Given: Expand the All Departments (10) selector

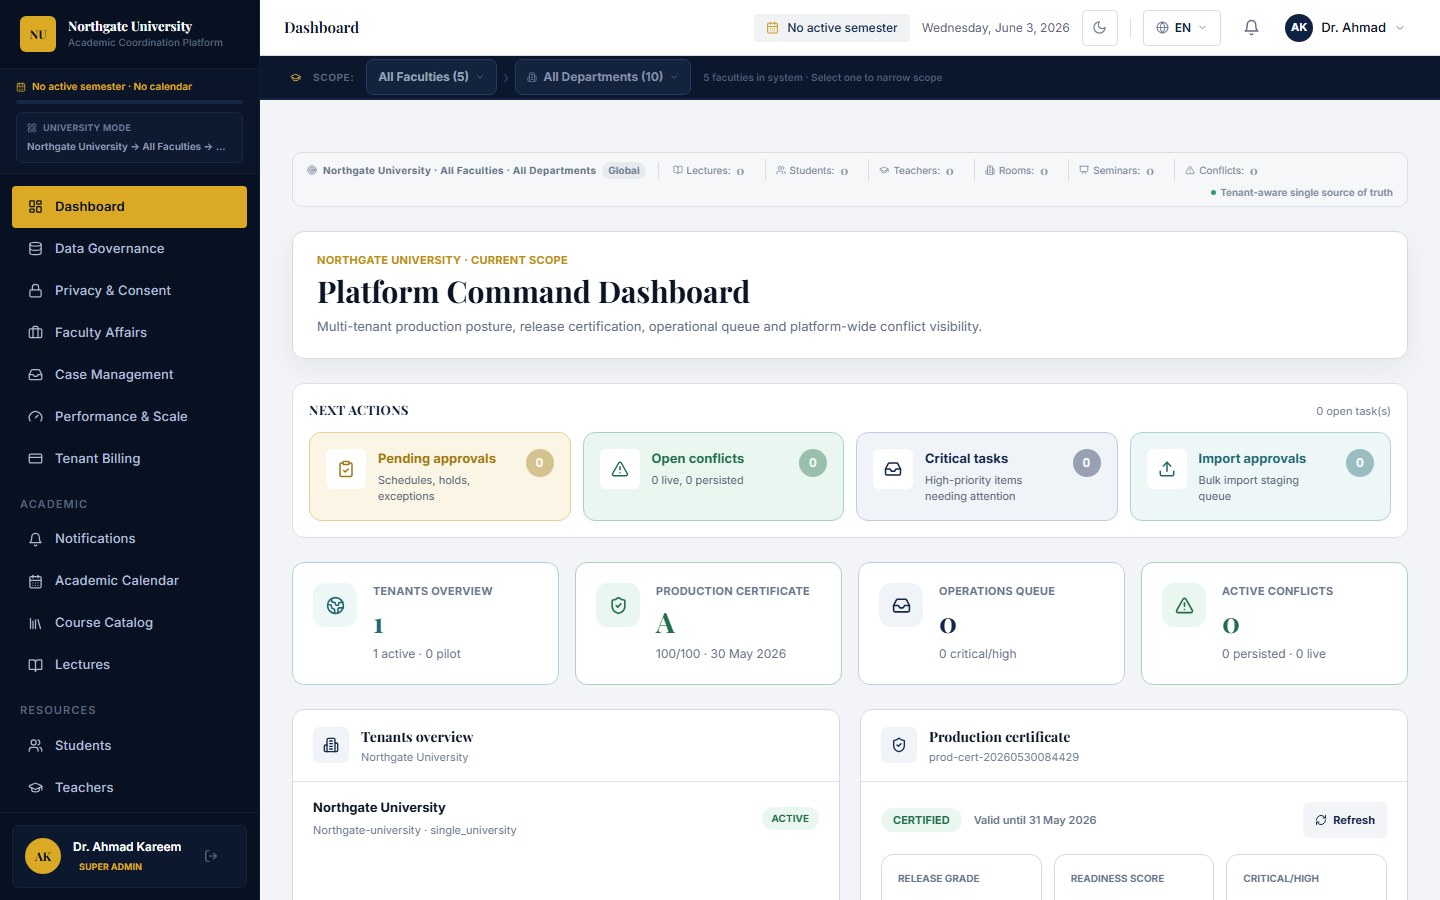Looking at the screenshot, I should [x=602, y=77].
